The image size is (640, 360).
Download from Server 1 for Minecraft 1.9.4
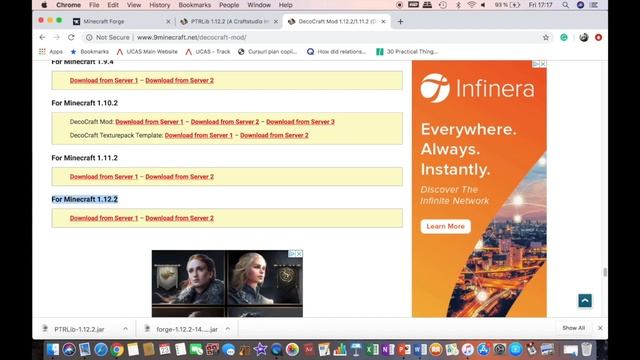(104, 80)
